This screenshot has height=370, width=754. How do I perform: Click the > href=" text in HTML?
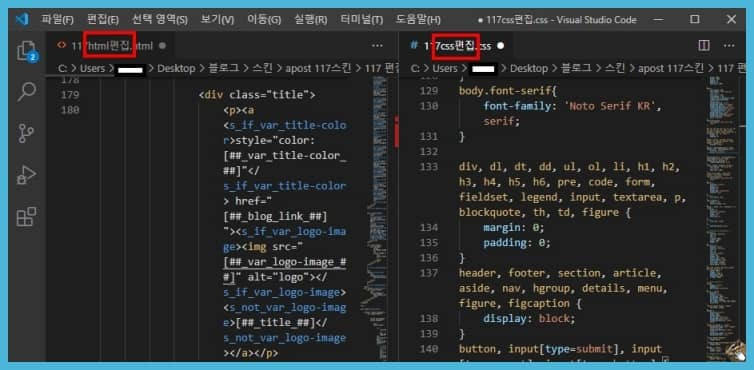click(249, 201)
